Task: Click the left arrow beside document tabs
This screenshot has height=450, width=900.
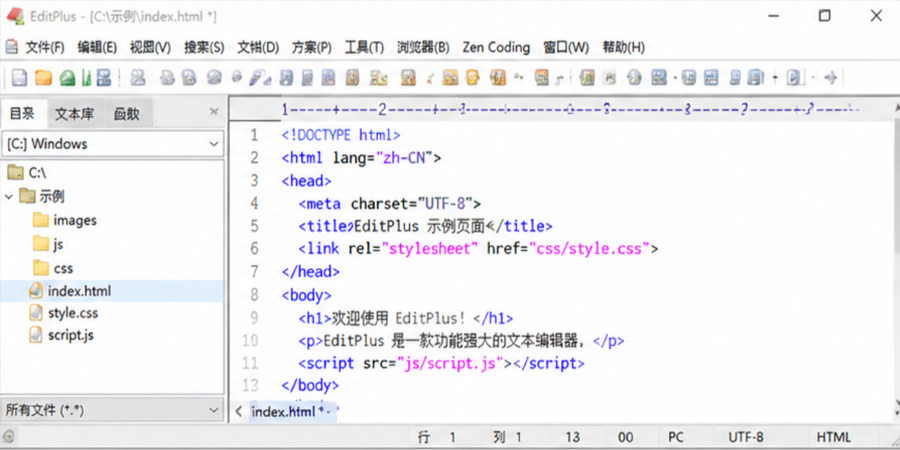Action: coord(238,411)
